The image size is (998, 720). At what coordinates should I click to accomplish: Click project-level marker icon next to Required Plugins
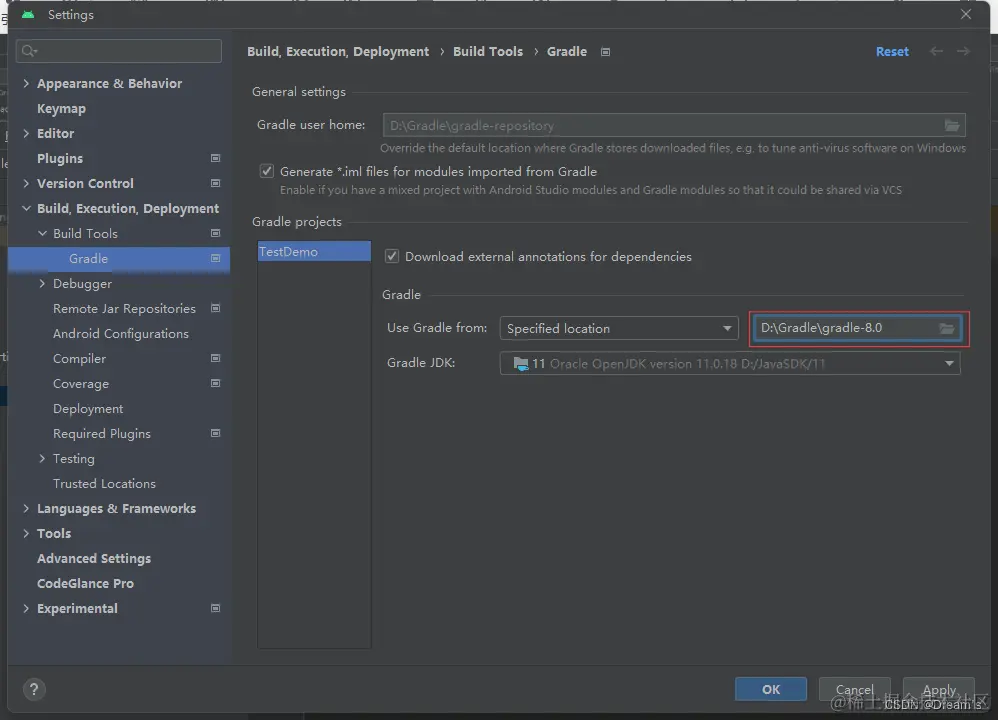[216, 434]
